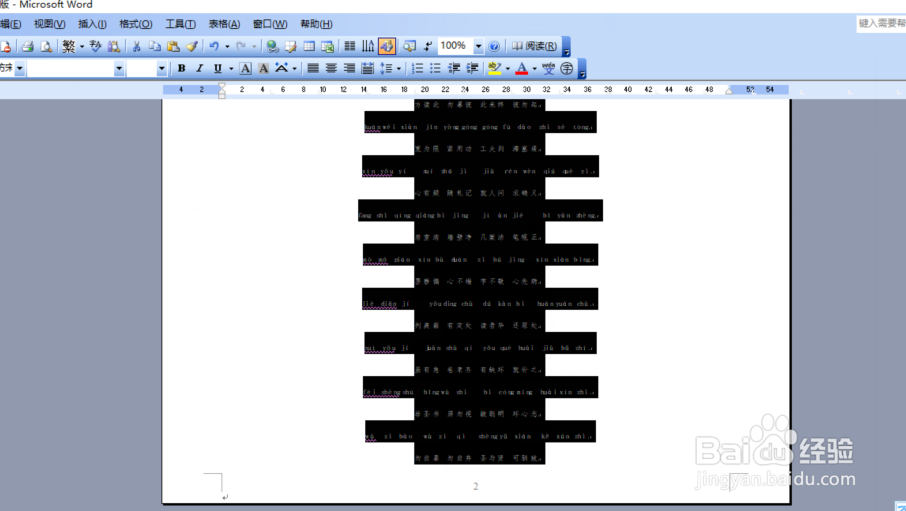This screenshot has width=906, height=511.
Task: Apply numbered list
Action: click(x=417, y=68)
